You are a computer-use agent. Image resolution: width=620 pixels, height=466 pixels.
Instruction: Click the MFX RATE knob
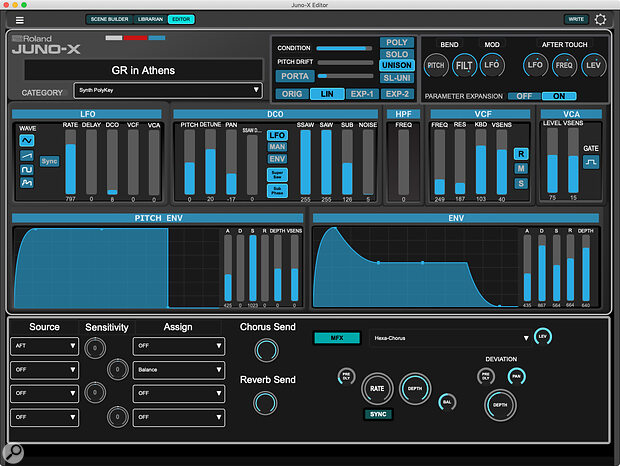[x=377, y=389]
